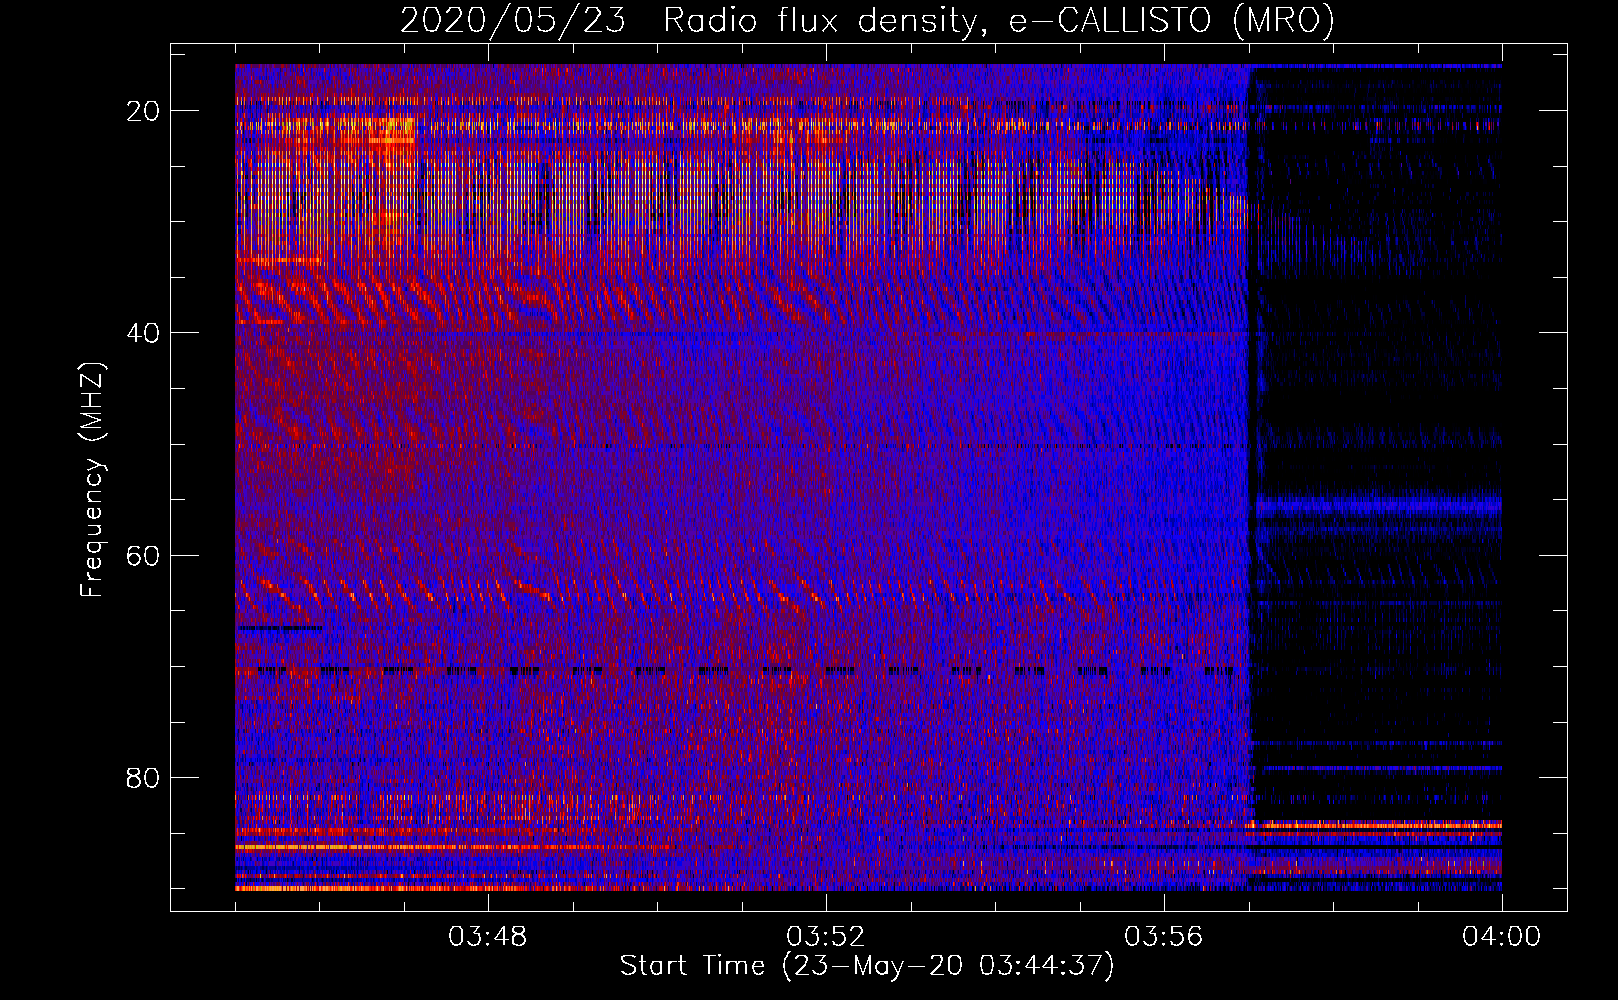
Task: Click the '03:52' time tick label
Action: (826, 937)
